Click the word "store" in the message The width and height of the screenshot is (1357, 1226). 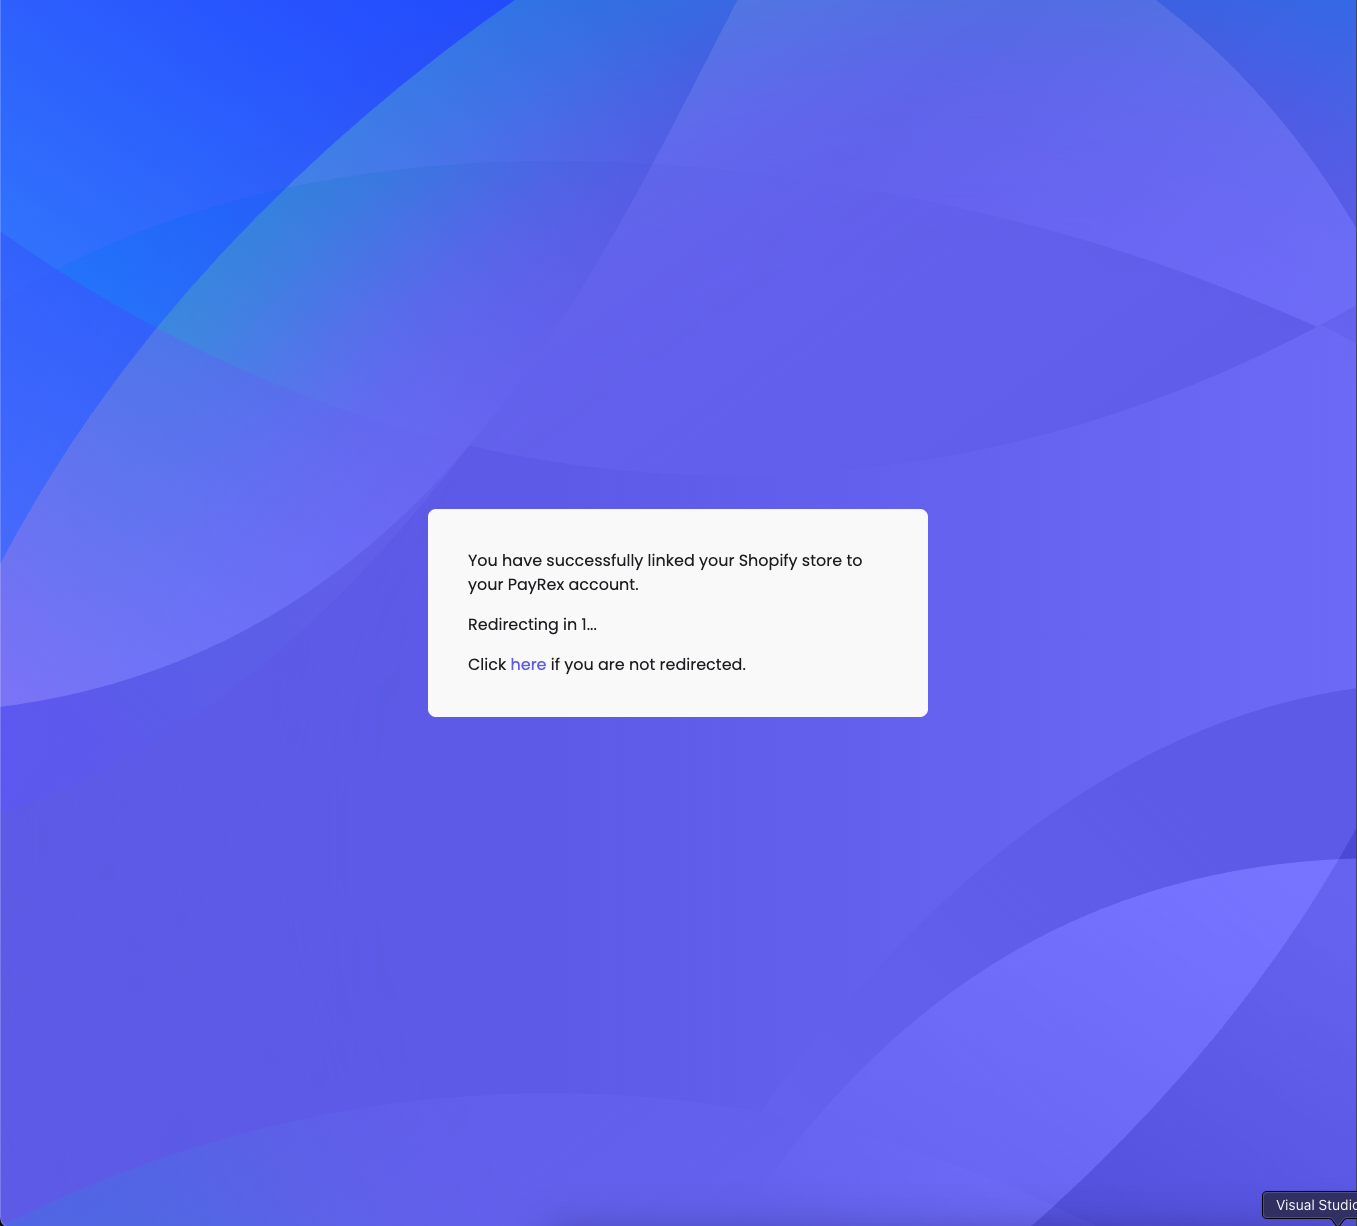(821, 560)
